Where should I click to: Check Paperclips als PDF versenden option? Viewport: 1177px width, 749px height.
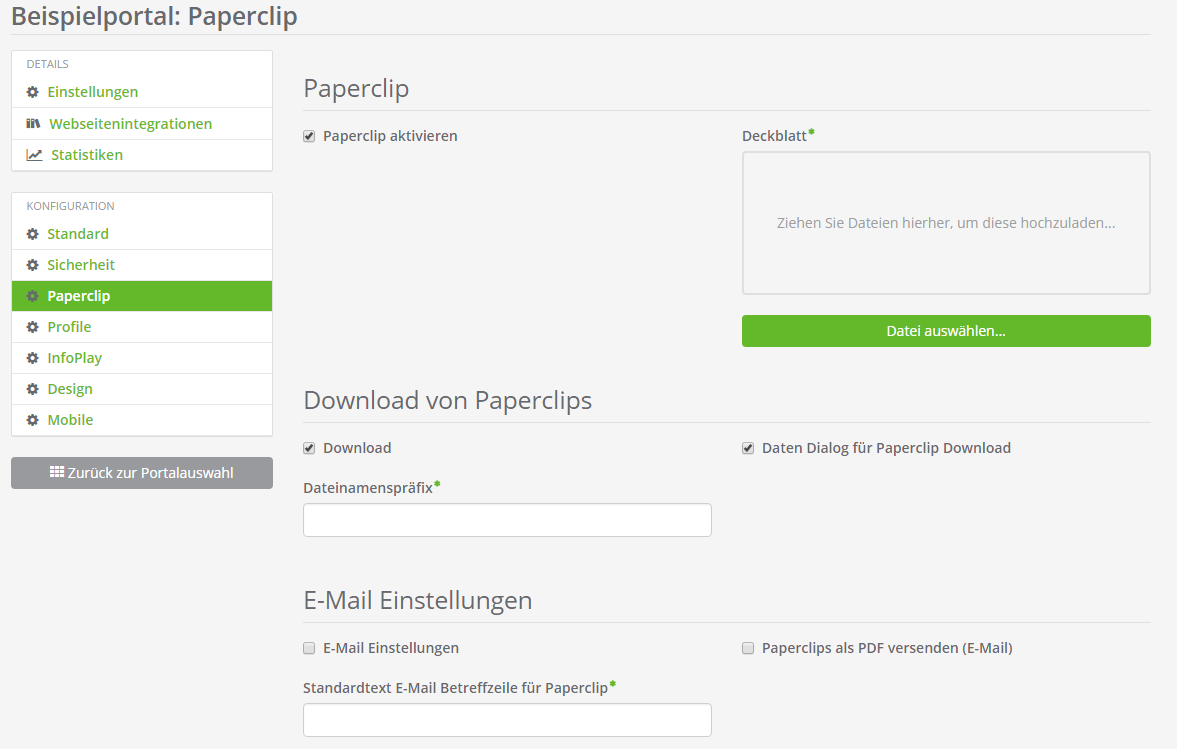click(748, 648)
